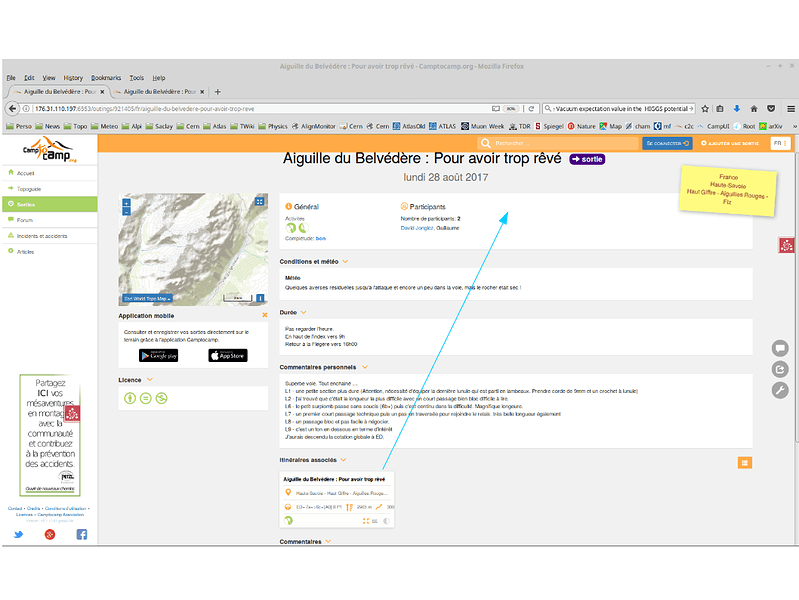Zoom in on the map with the plus button
This screenshot has height=600, width=799.
[126, 202]
